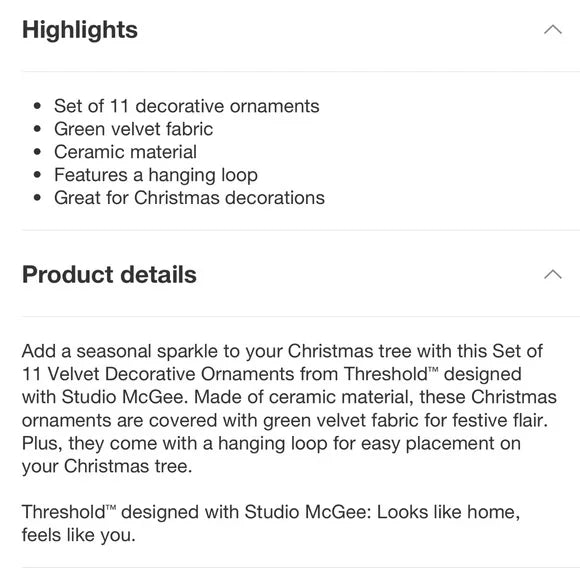
Task: Click the Highlights heading
Action: (x=80, y=30)
